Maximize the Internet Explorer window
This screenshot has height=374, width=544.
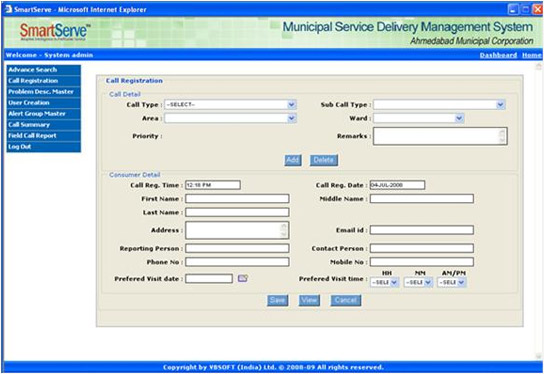coord(526,9)
